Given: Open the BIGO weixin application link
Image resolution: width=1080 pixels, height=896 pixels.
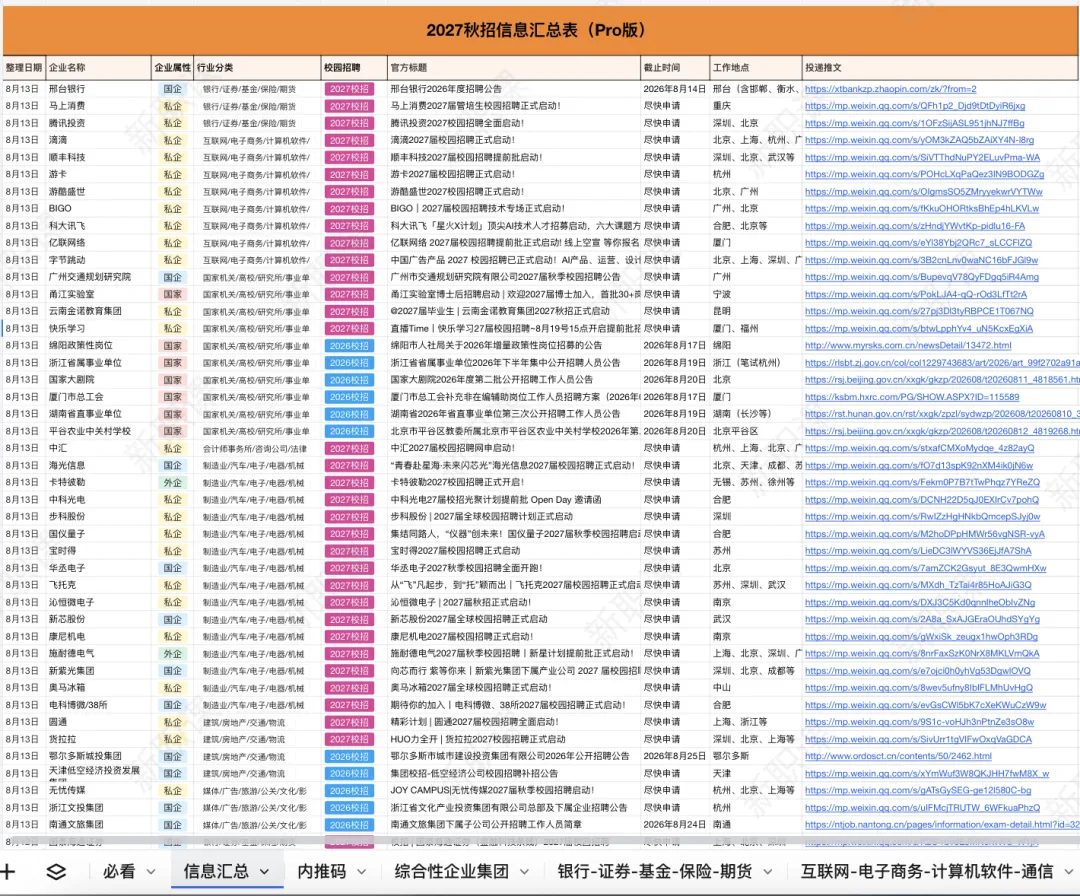Looking at the screenshot, I should [922, 209].
